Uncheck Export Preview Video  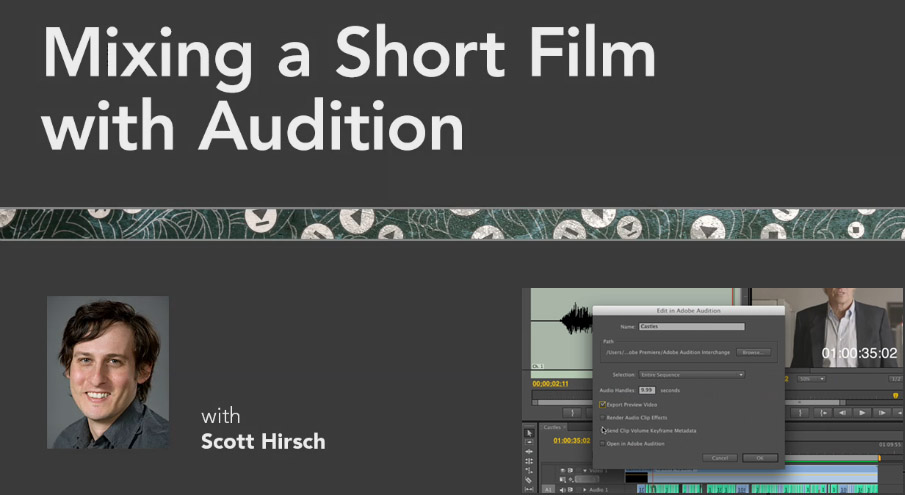coord(603,404)
